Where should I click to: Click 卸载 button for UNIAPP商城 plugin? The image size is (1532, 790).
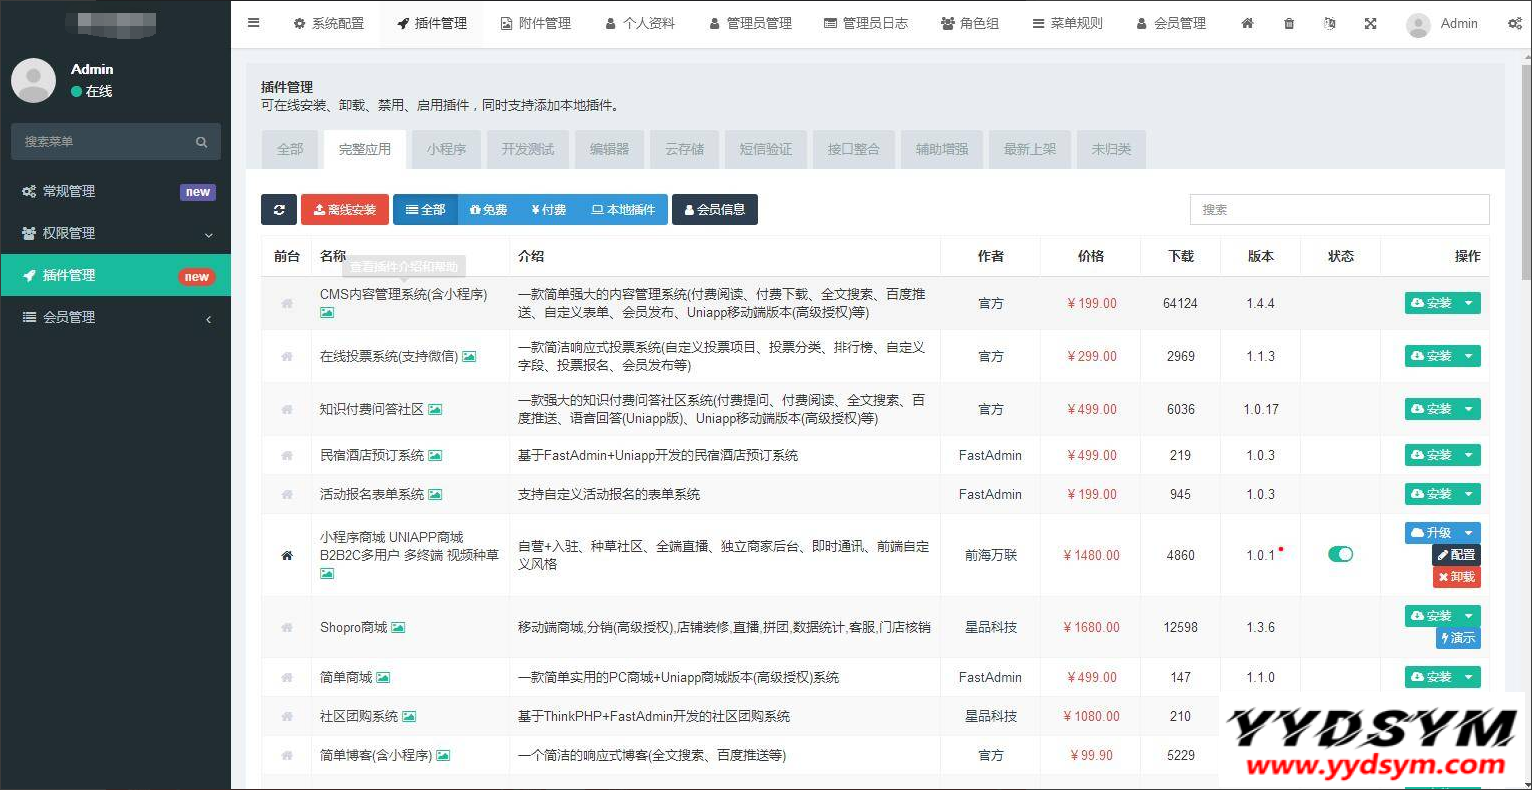pyautogui.click(x=1456, y=577)
